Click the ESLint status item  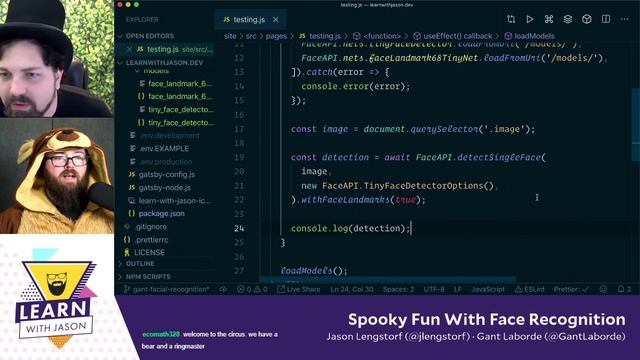point(529,289)
